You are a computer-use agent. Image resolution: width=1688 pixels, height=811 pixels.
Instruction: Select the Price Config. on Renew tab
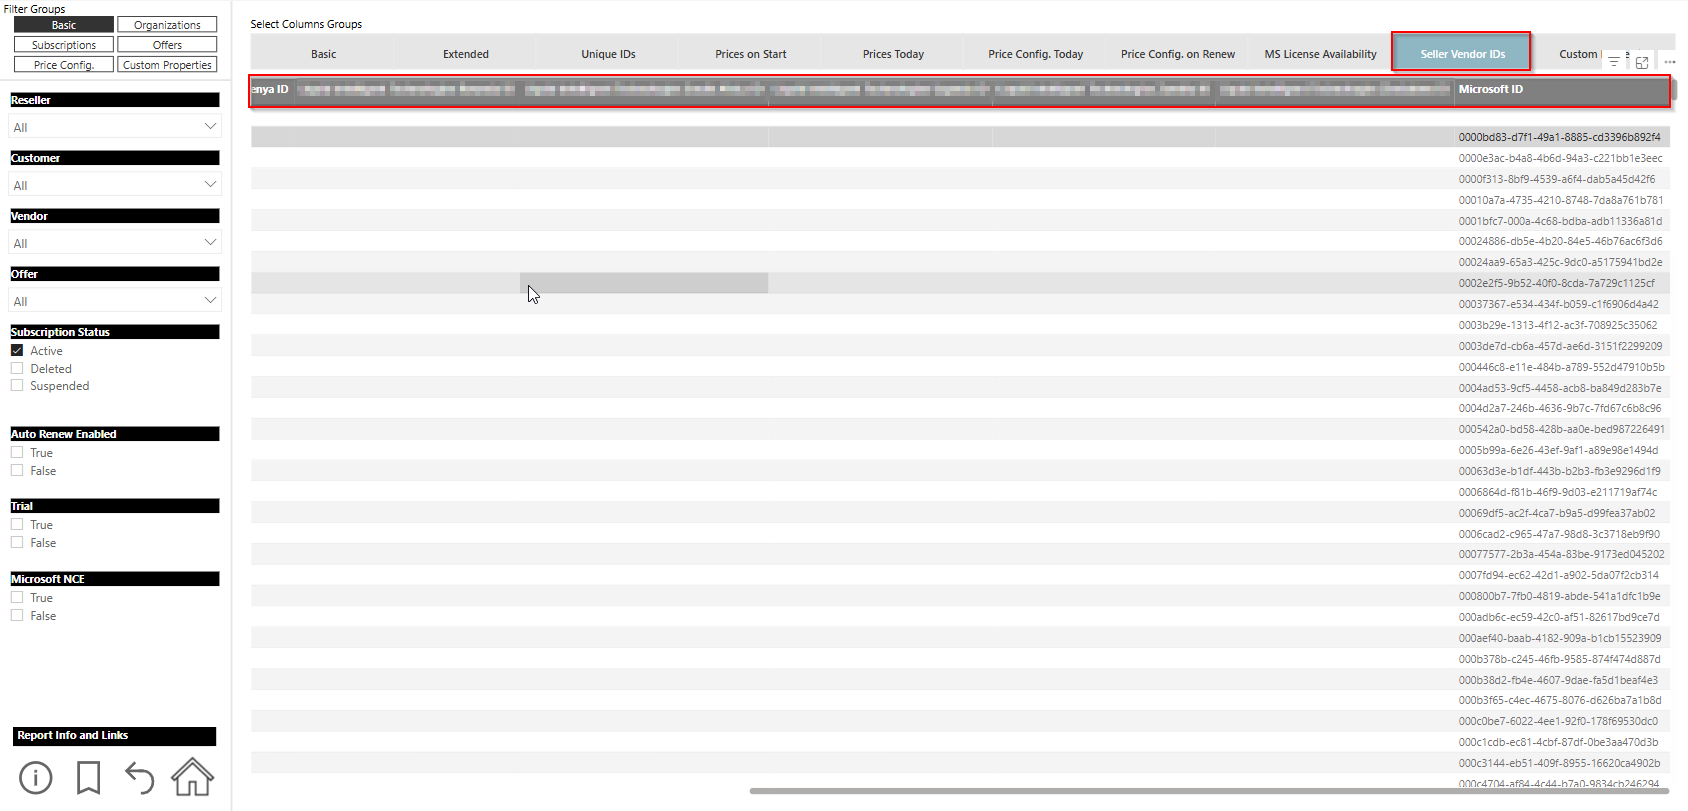1178,54
